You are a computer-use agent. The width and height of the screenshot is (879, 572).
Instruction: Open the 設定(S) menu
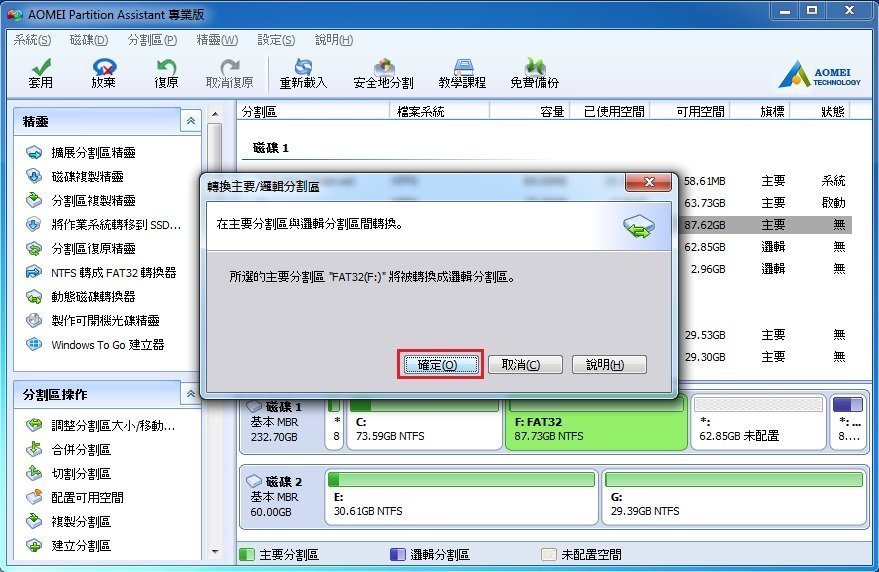point(276,40)
